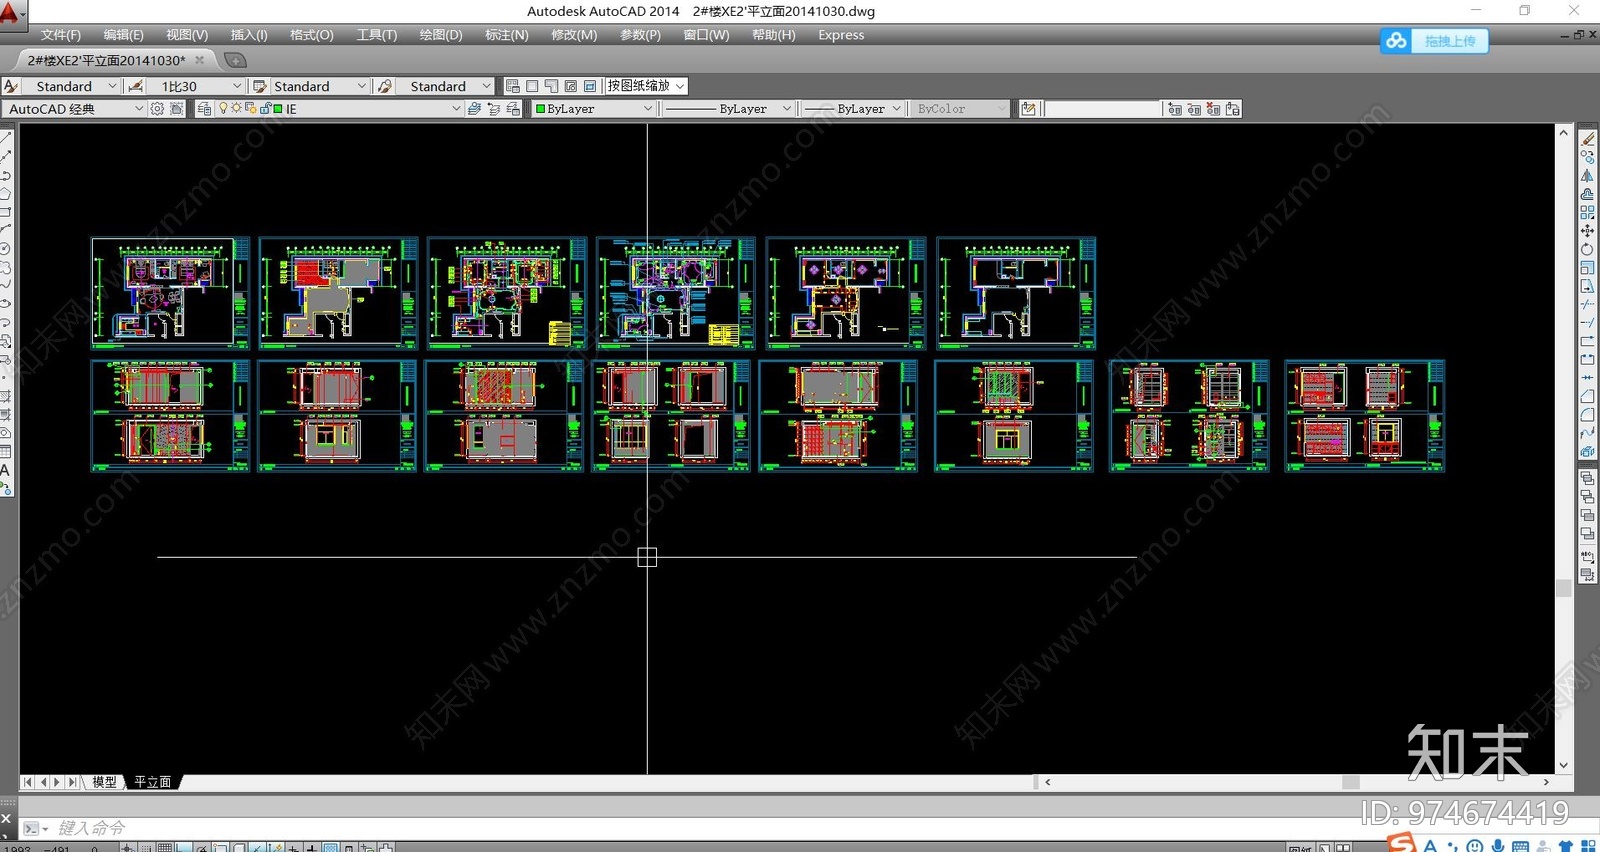Screen dimensions: 1600x852
Task: Select the Fillet tool
Action: 1587,415
